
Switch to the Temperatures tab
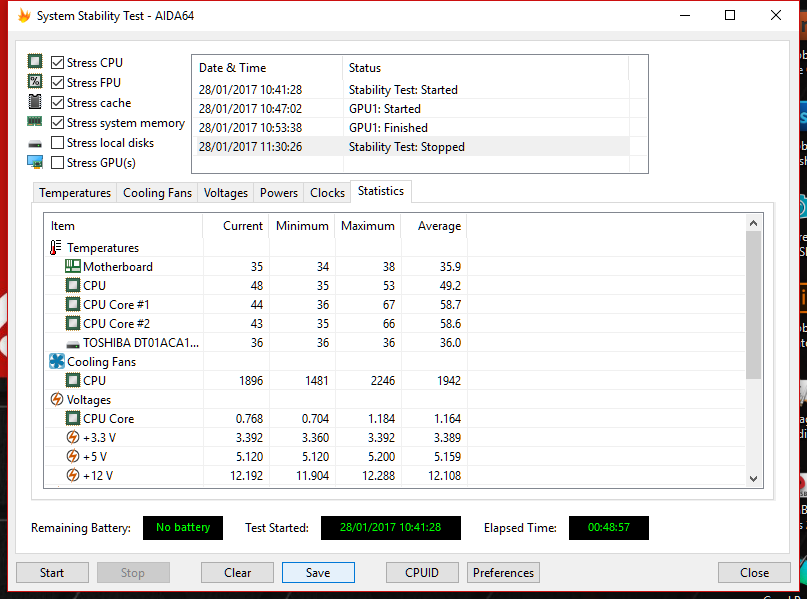[75, 193]
